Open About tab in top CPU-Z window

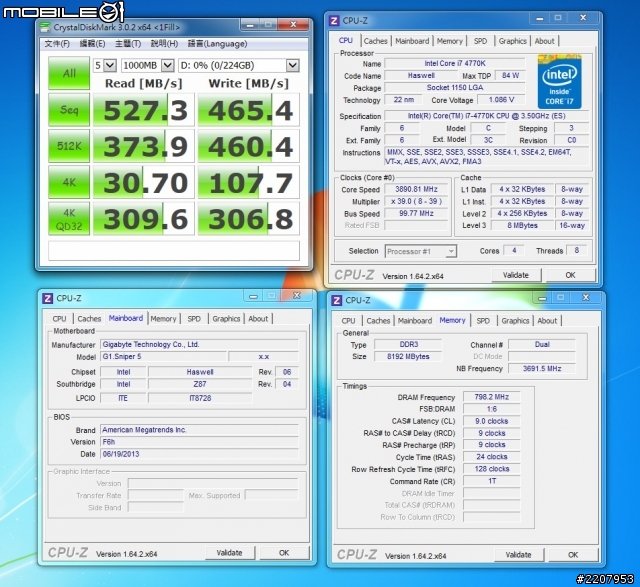[x=544, y=41]
